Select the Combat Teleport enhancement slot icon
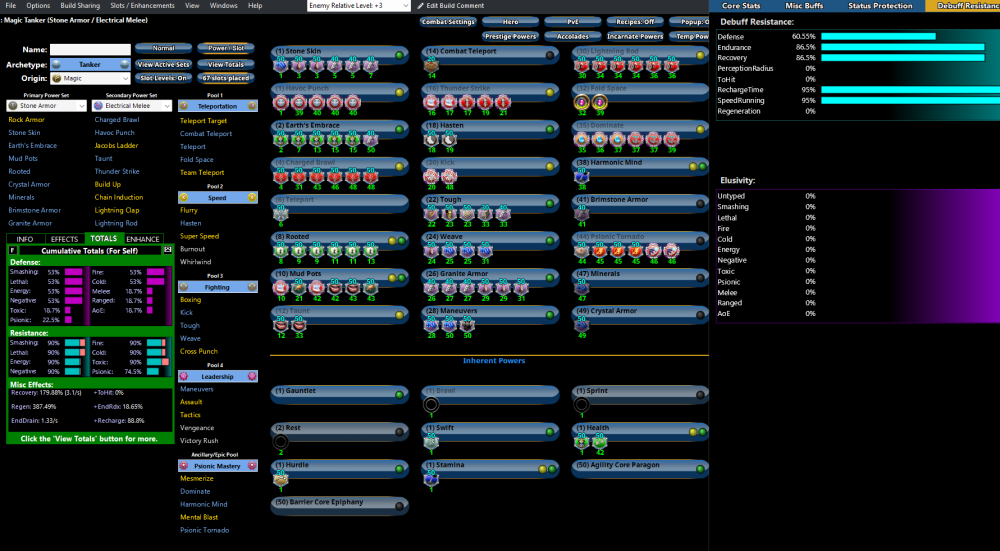The height and width of the screenshot is (551, 1000). click(432, 64)
